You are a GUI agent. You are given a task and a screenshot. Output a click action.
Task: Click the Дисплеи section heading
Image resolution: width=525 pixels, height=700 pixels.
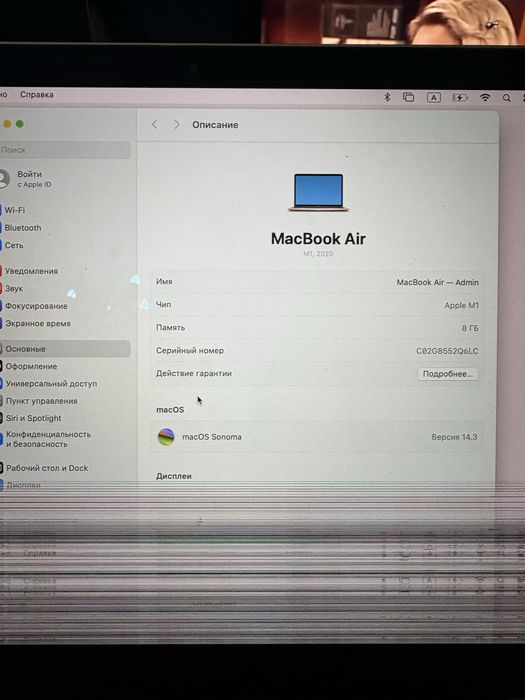pos(174,476)
